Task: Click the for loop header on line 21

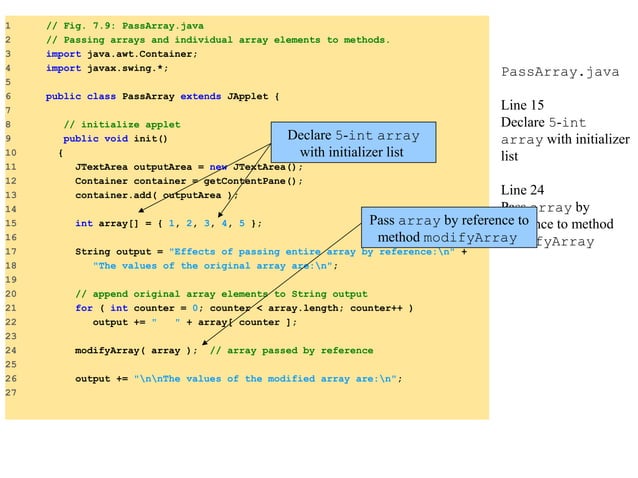Action: (x=244, y=308)
